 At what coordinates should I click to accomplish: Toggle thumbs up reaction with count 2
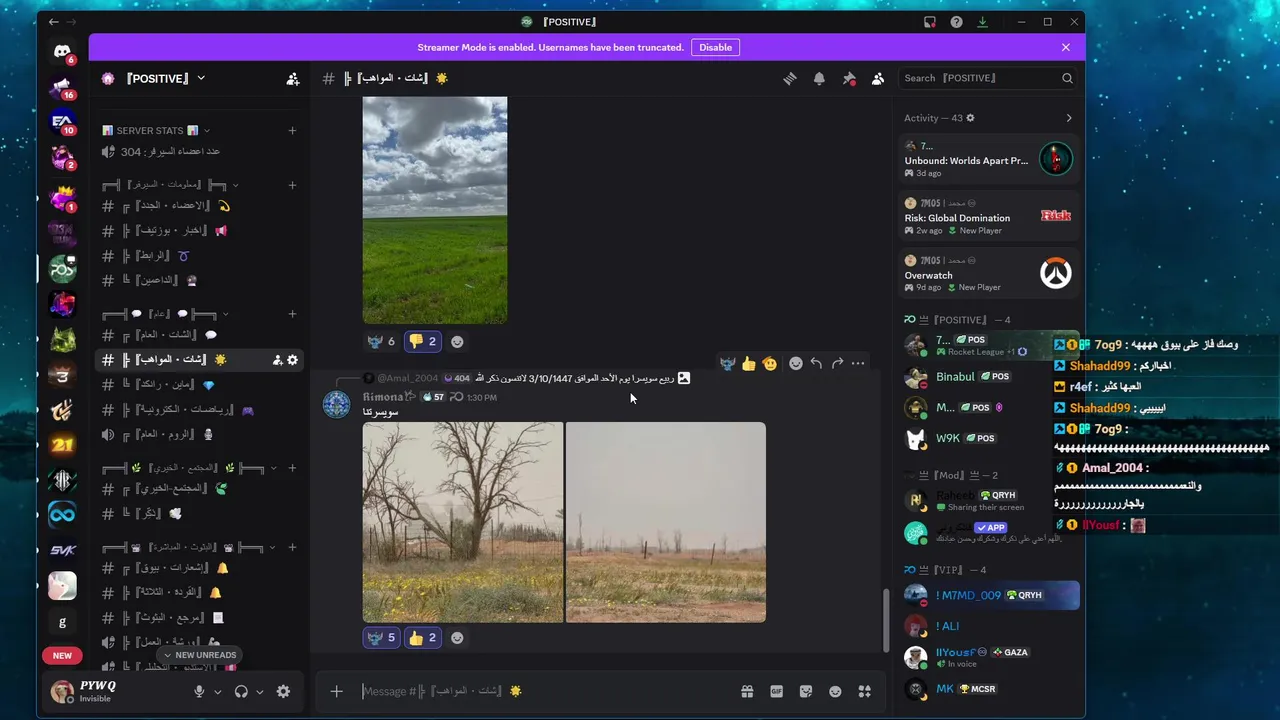(422, 637)
